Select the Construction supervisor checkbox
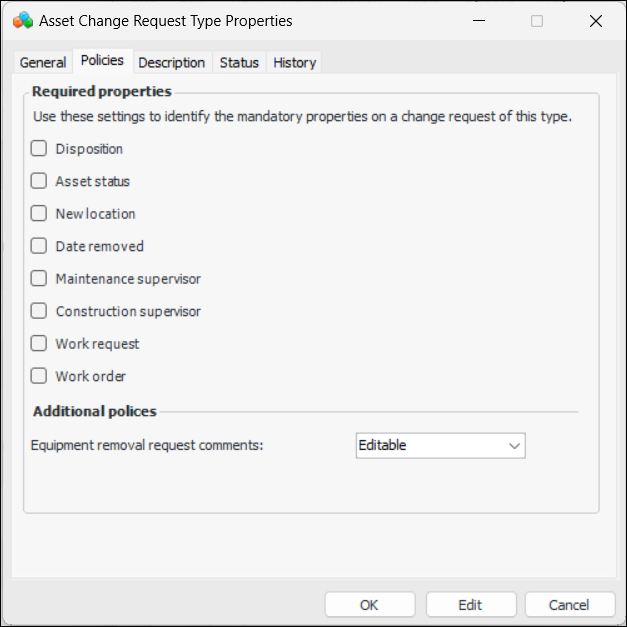This screenshot has width=627, height=627. tap(39, 311)
